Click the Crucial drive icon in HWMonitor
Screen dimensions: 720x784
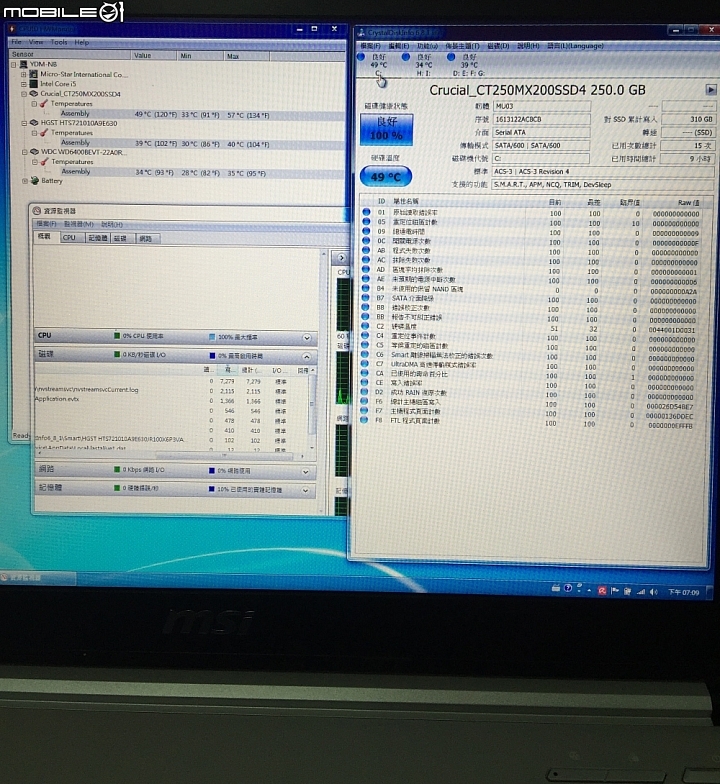tap(34, 94)
